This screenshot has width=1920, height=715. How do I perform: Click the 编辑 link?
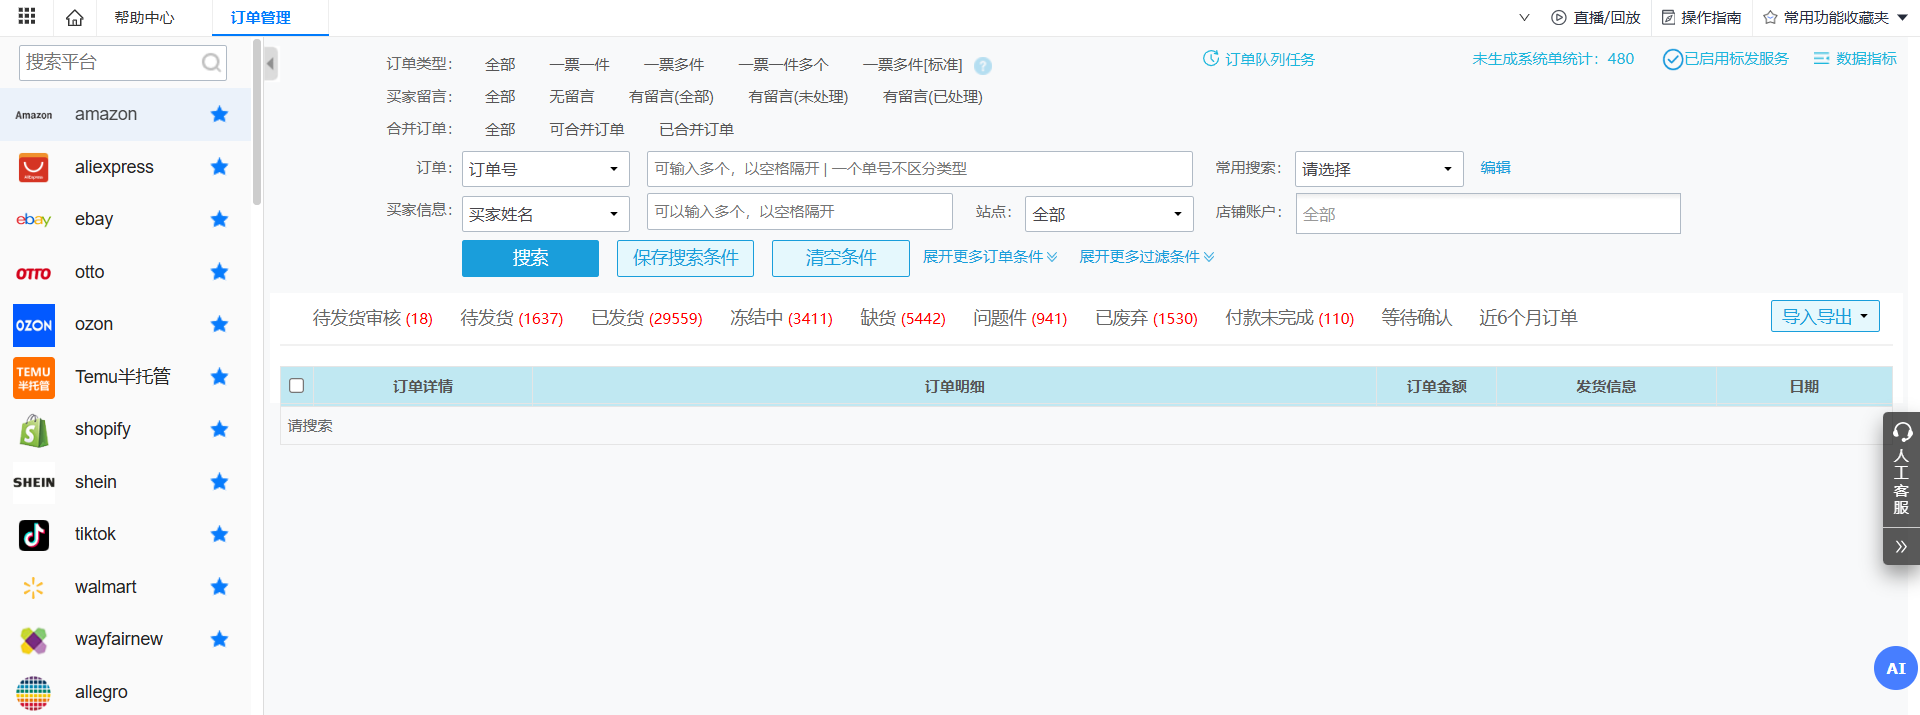pos(1495,168)
